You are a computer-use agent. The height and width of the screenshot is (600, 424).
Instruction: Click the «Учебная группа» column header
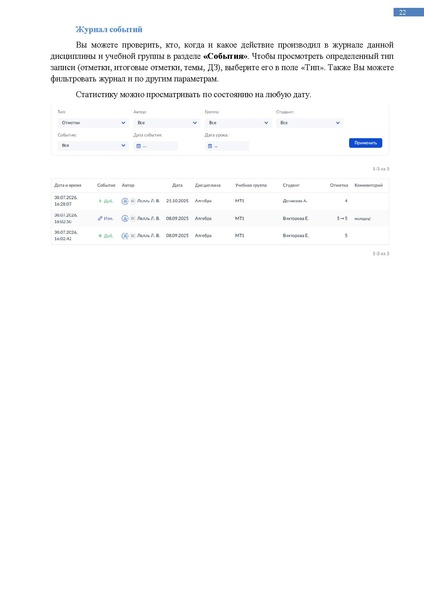point(251,185)
